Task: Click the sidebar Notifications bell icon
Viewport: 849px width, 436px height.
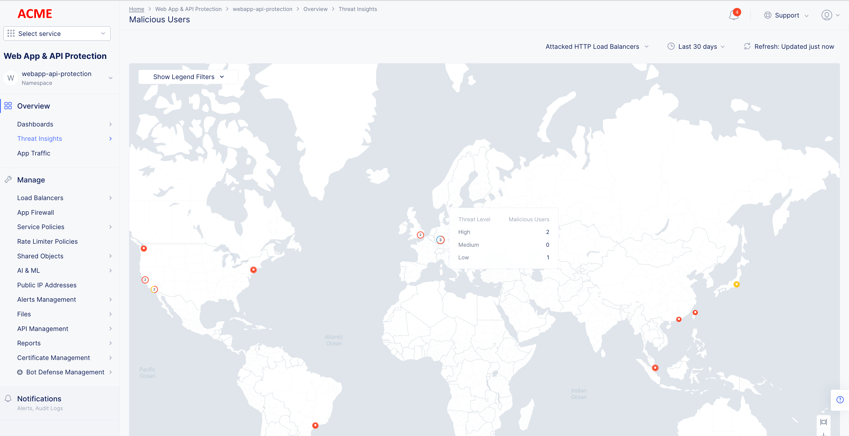Action: coord(8,399)
